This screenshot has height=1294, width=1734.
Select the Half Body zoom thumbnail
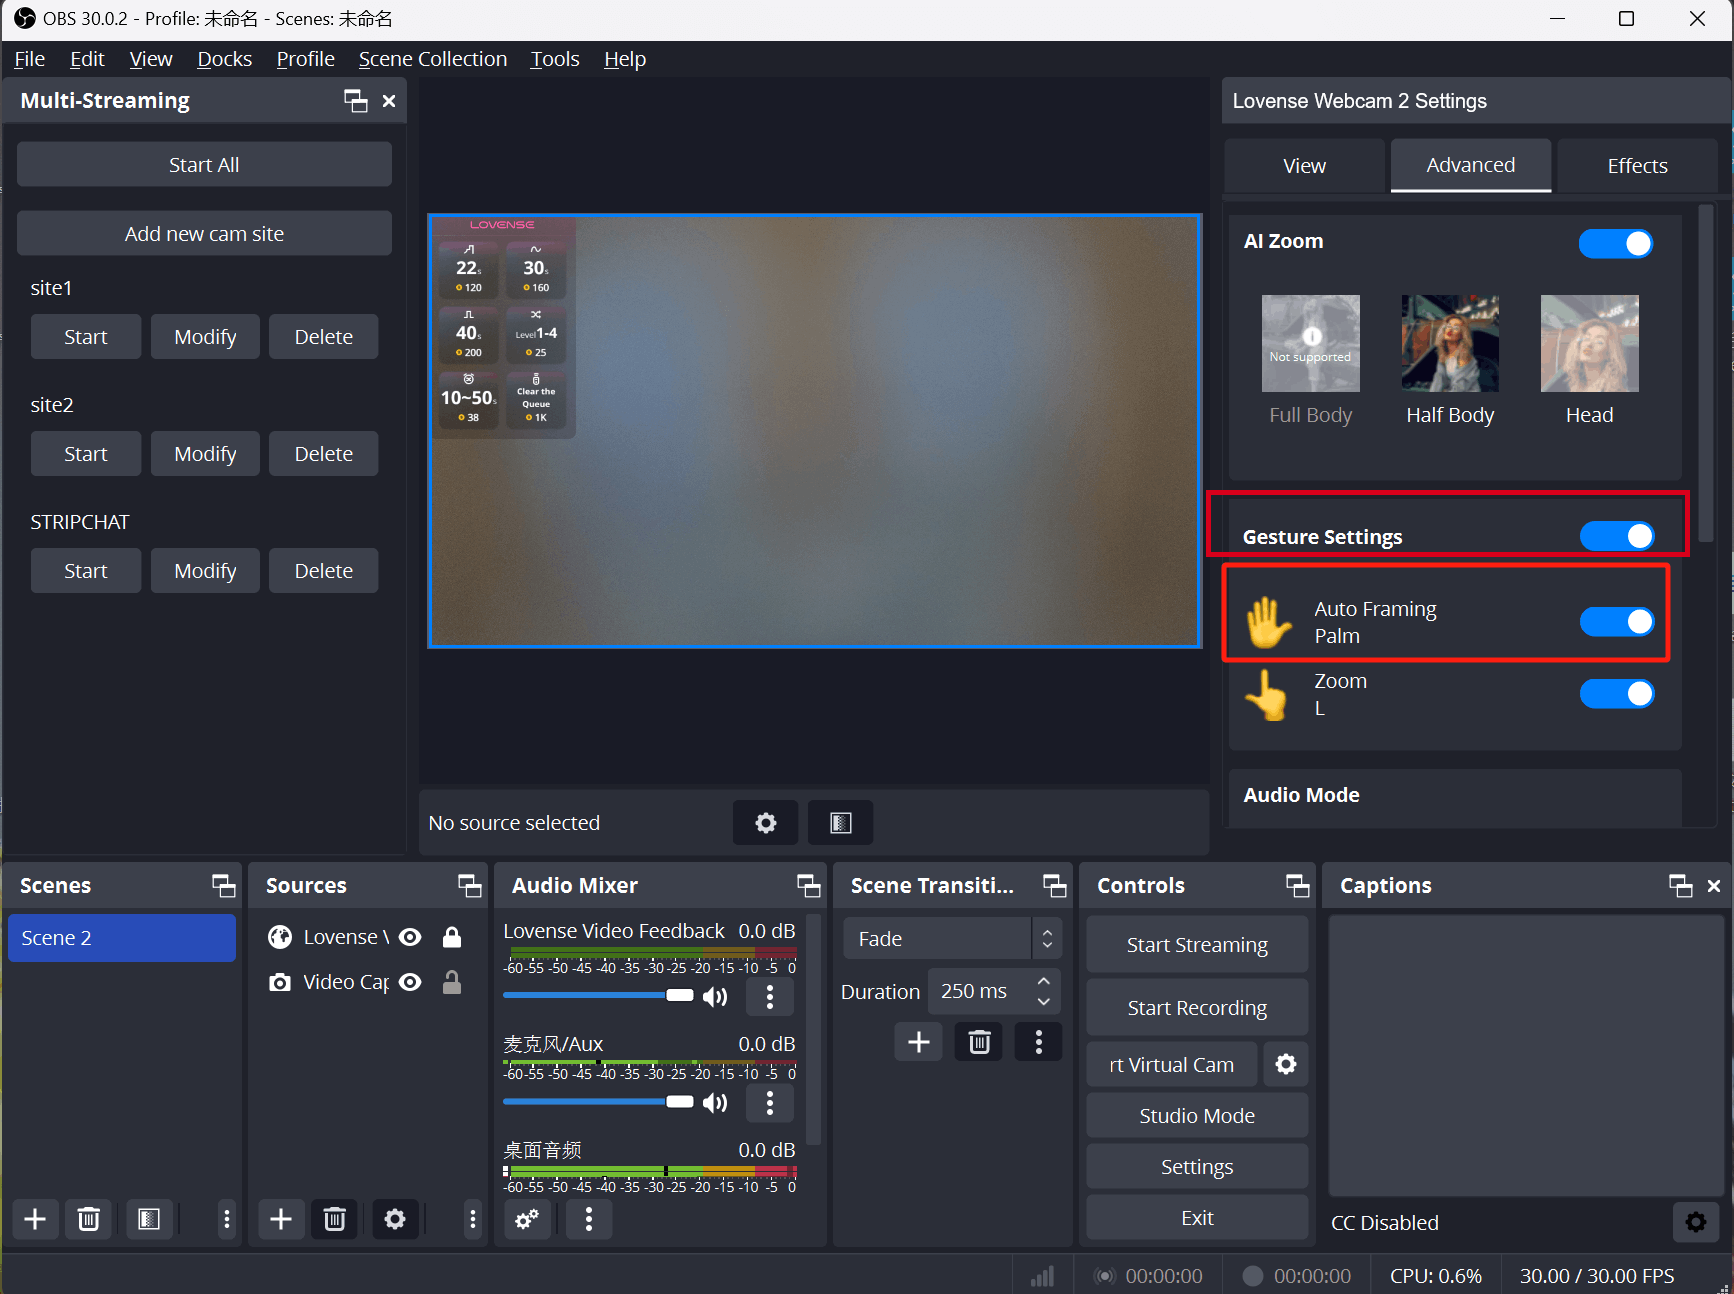point(1449,343)
